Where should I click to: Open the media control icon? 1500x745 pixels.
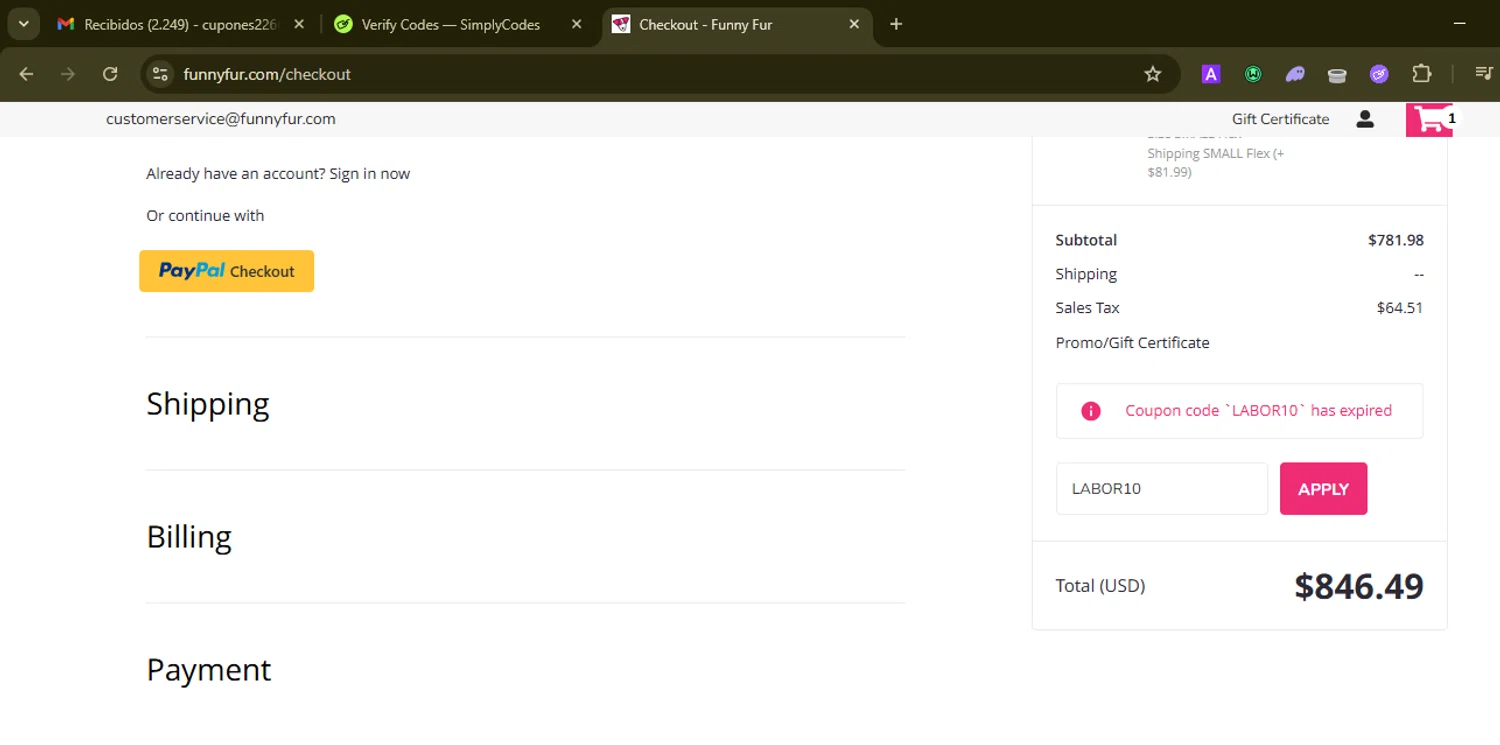tap(1484, 74)
